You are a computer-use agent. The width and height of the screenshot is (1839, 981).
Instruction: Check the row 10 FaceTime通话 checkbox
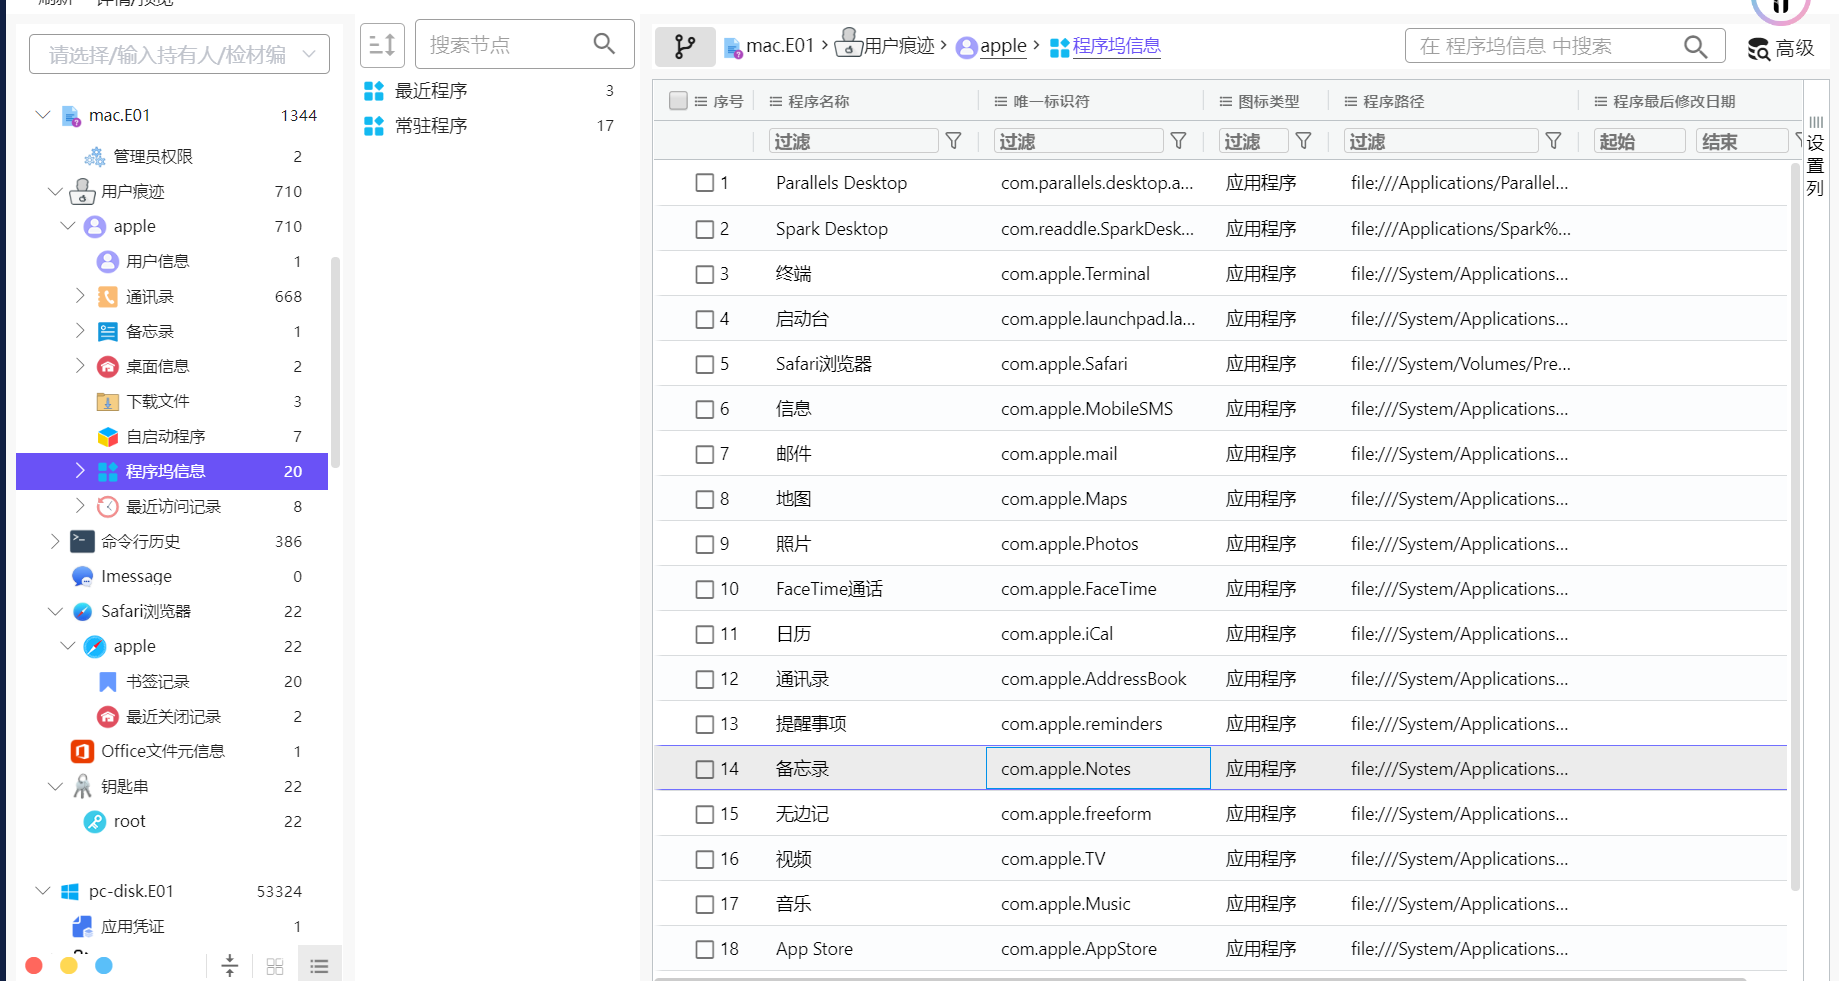(705, 589)
